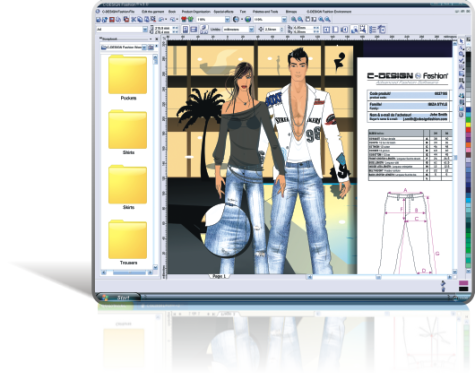Image resolution: width=475 pixels, height=380 pixels.
Task: Click the red save floppy icon
Action: tap(112, 20)
